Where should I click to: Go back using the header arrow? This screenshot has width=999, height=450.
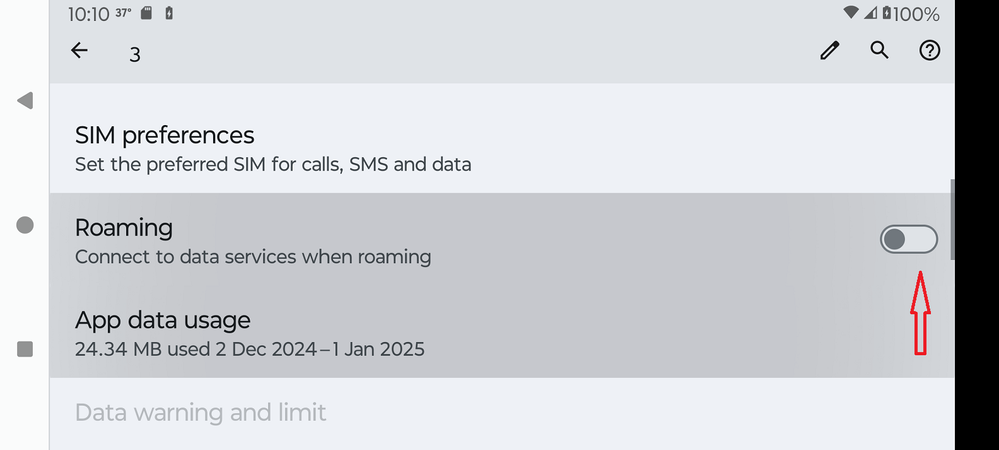79,51
